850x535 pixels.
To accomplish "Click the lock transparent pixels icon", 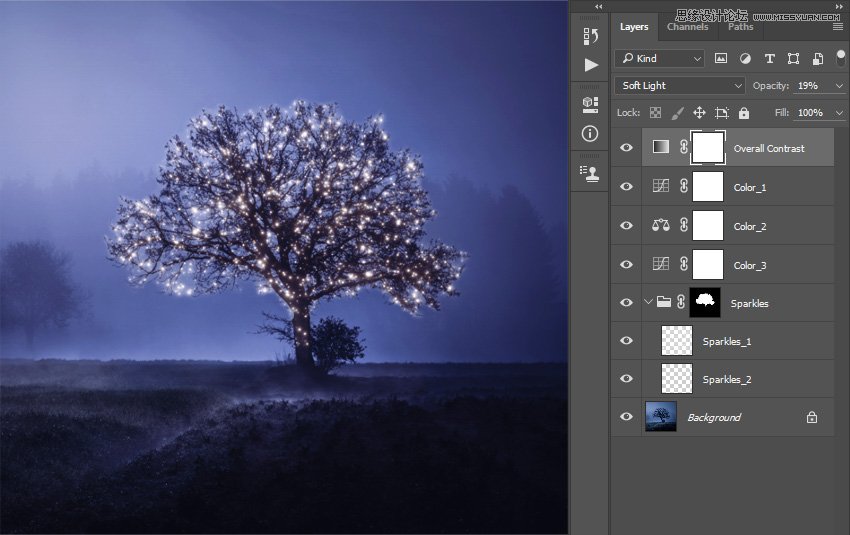I will tap(655, 113).
